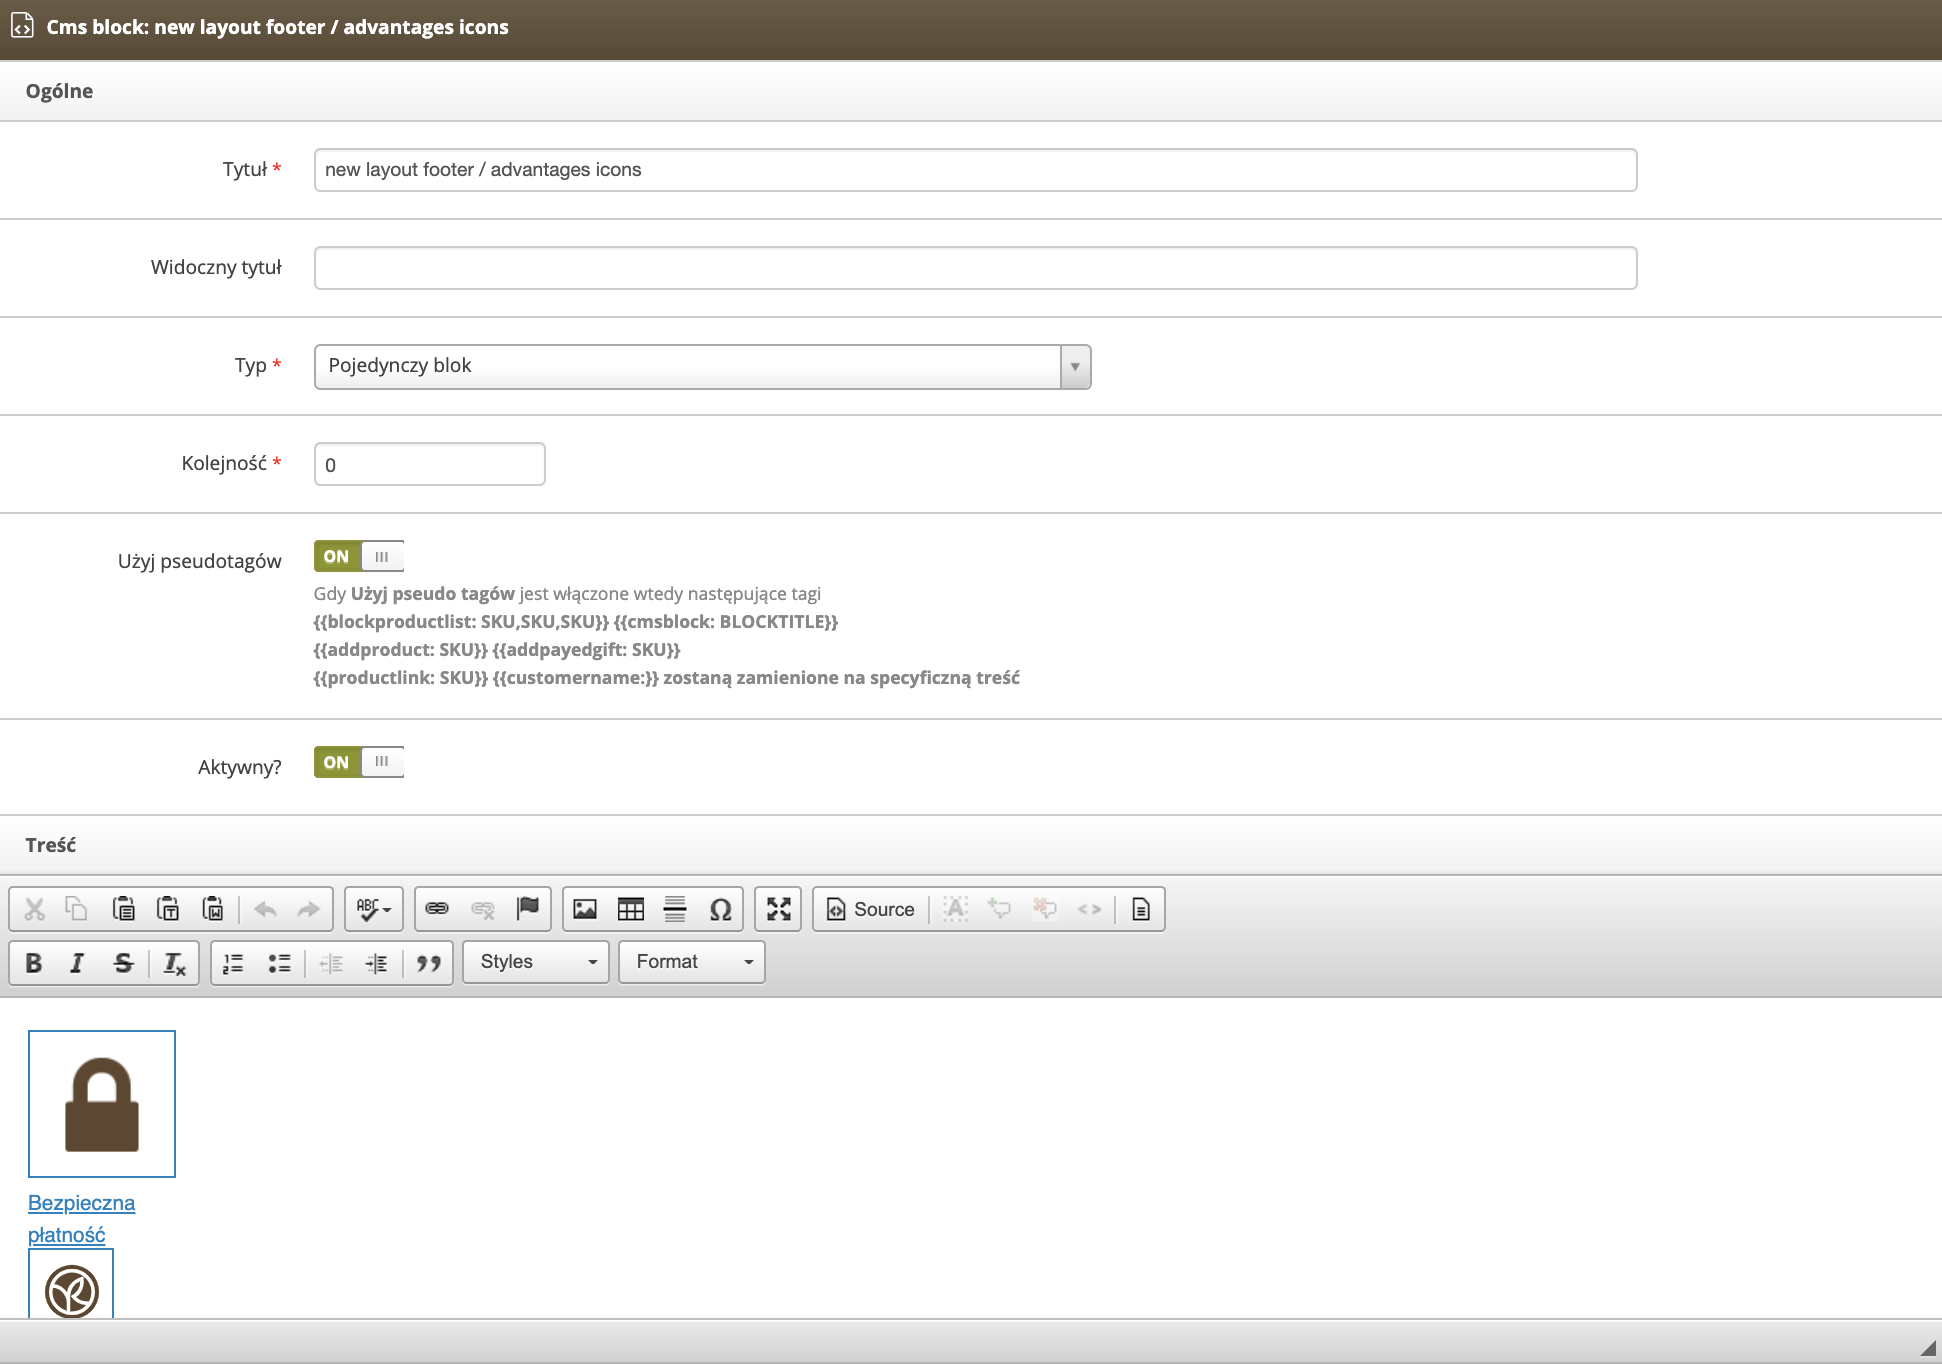Maximize the editor with the expand icon
The height and width of the screenshot is (1364, 1942).
point(778,909)
